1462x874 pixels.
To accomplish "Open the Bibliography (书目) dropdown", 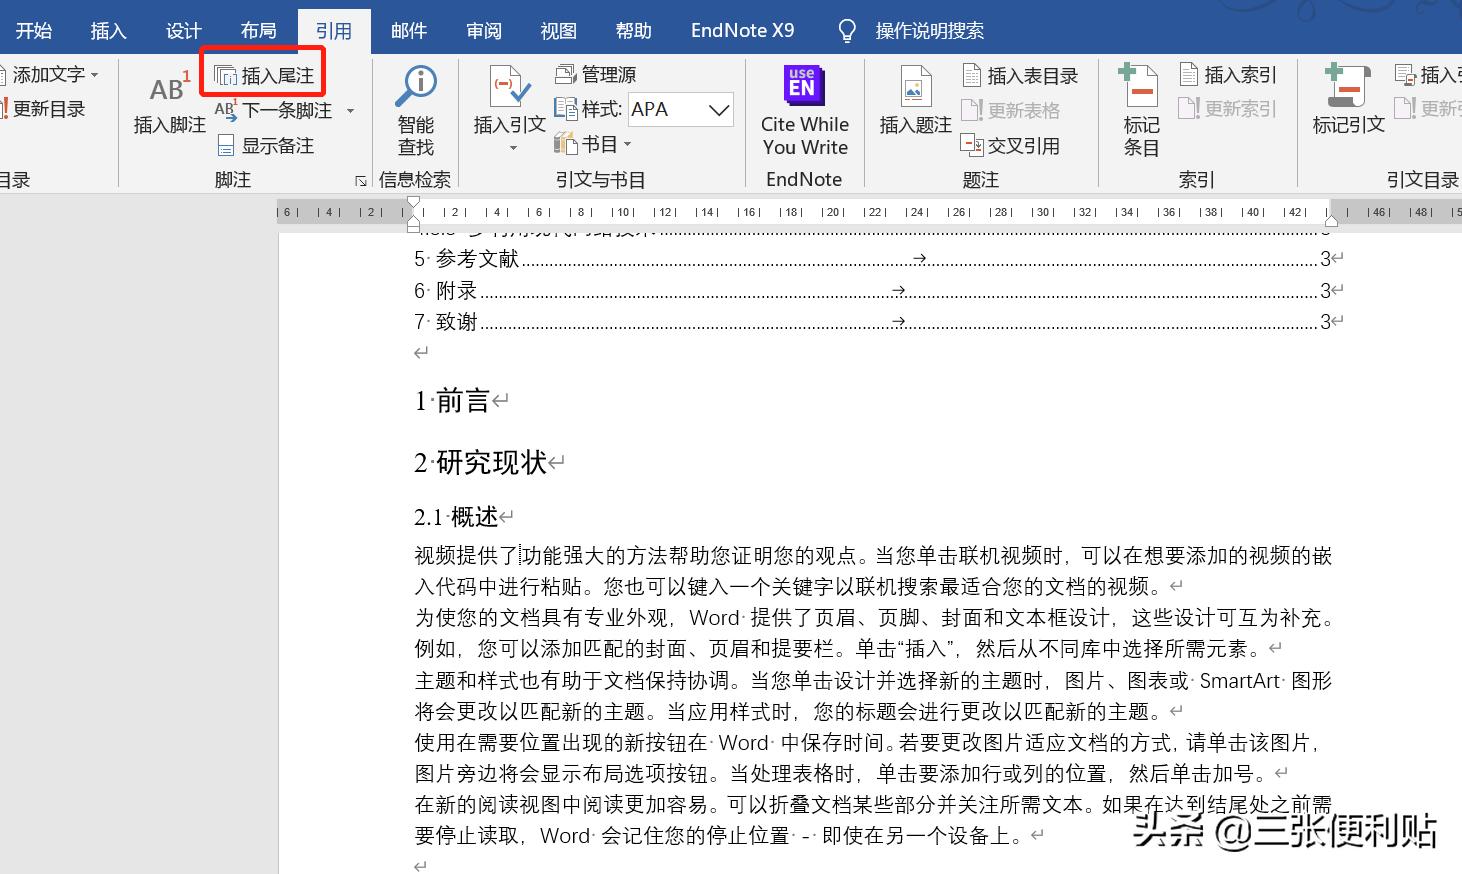I will (x=600, y=143).
